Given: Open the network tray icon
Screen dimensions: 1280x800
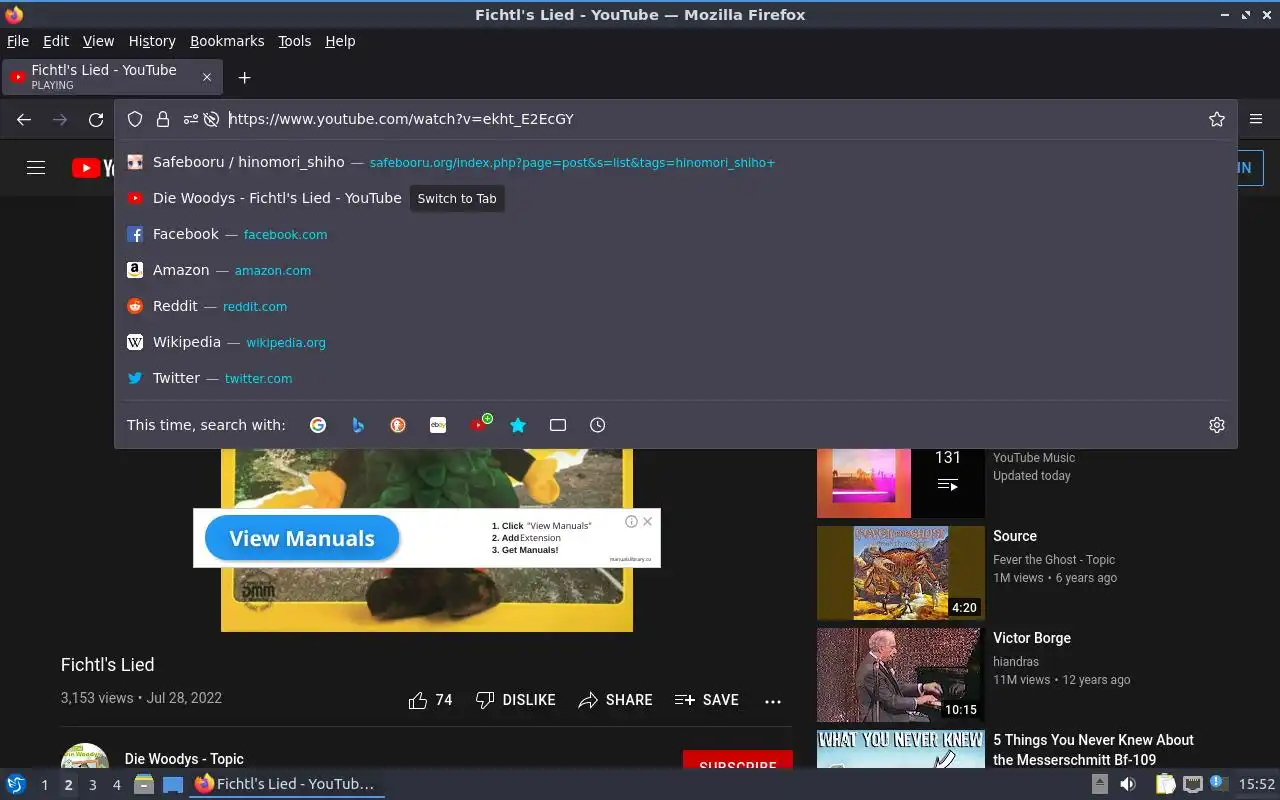Looking at the screenshot, I should pos(1192,784).
